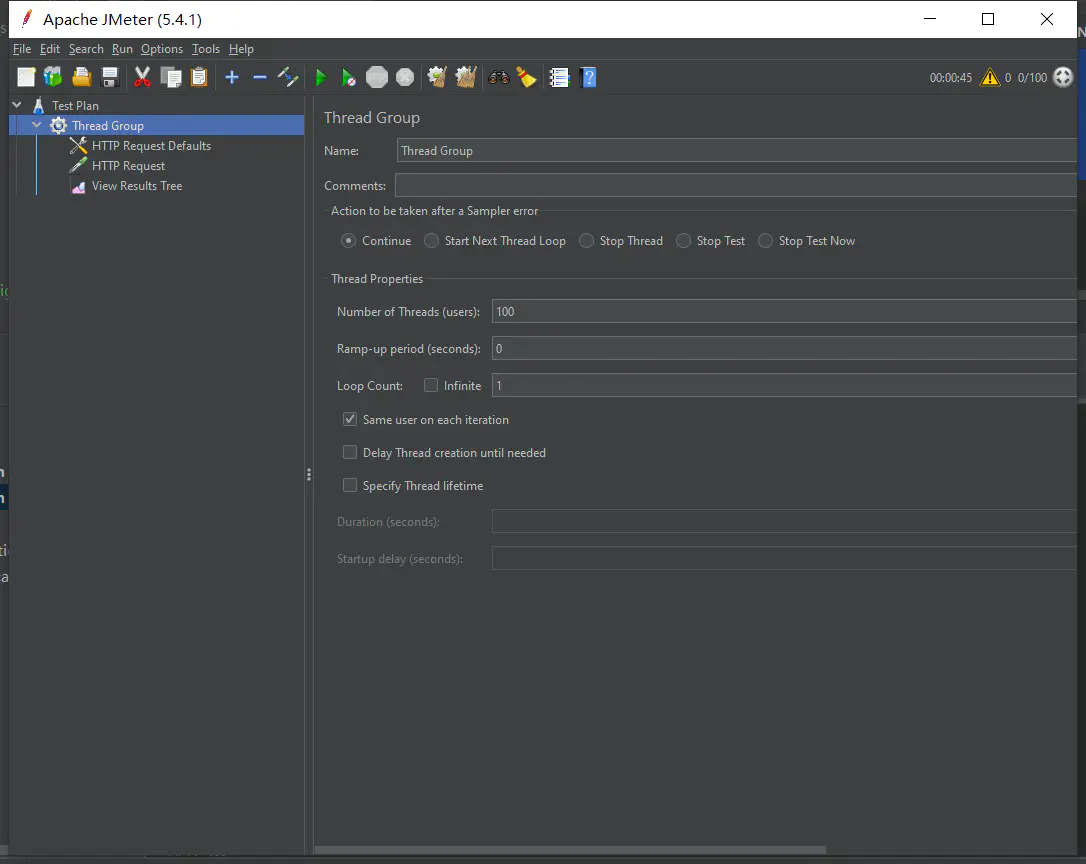Open Search using binoculars icon
The height and width of the screenshot is (864, 1086).
click(499, 77)
